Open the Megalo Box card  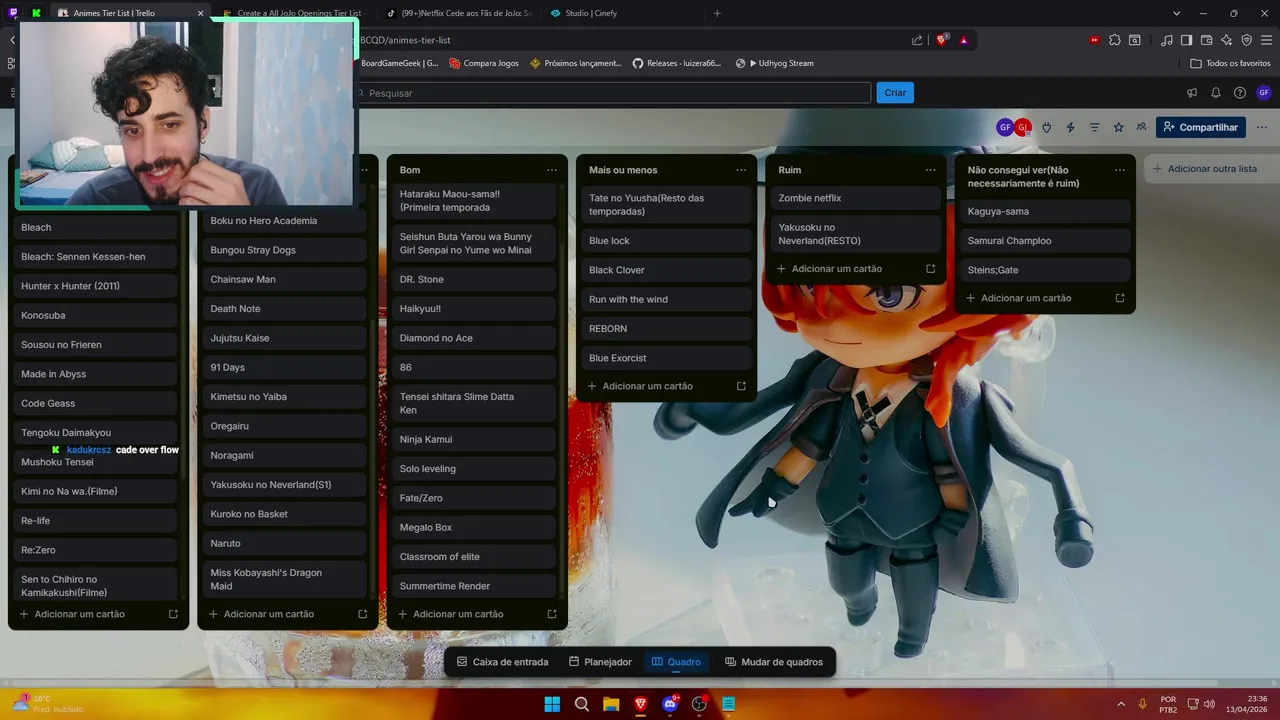point(474,527)
